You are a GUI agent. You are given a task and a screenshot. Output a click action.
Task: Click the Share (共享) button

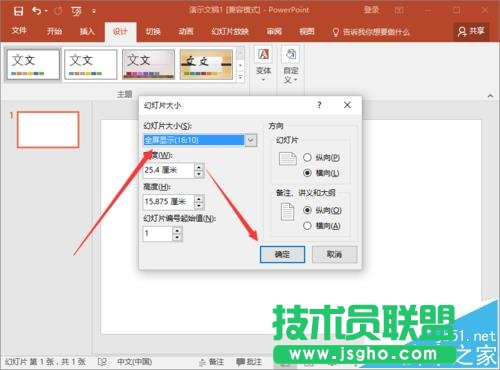click(471, 32)
